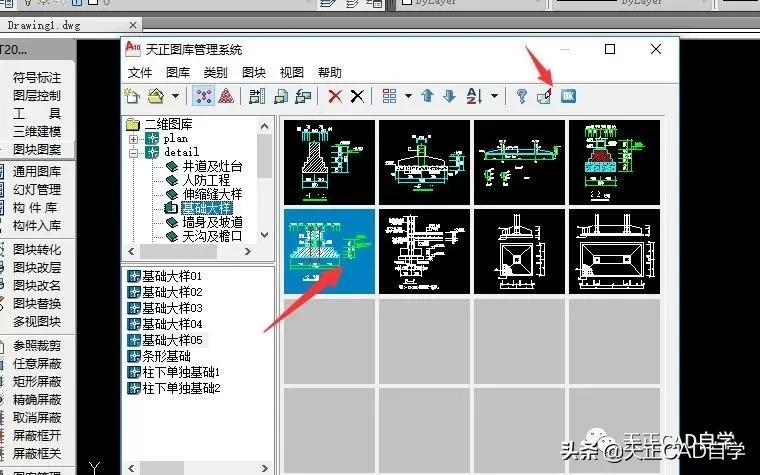This screenshot has height=475, width=760.
Task: Click the blue OK toolbar button
Action: click(x=568, y=96)
